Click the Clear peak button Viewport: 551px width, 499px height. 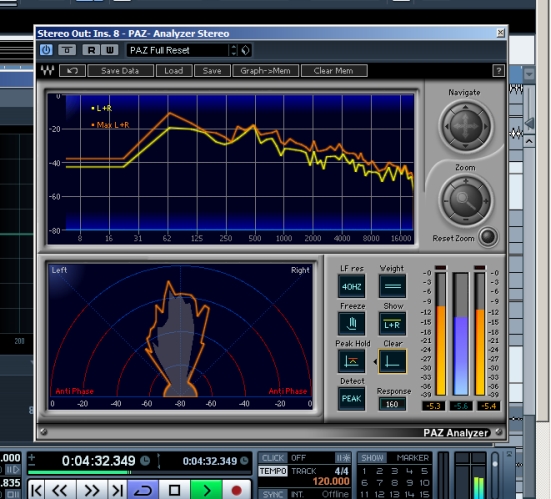pyautogui.click(x=393, y=361)
